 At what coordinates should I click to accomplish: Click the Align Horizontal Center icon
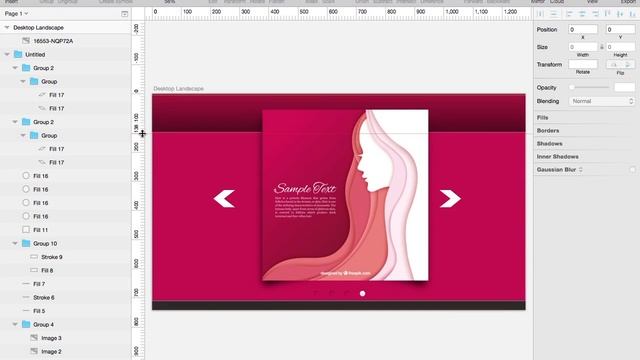pyautogui.click(x=582, y=14)
